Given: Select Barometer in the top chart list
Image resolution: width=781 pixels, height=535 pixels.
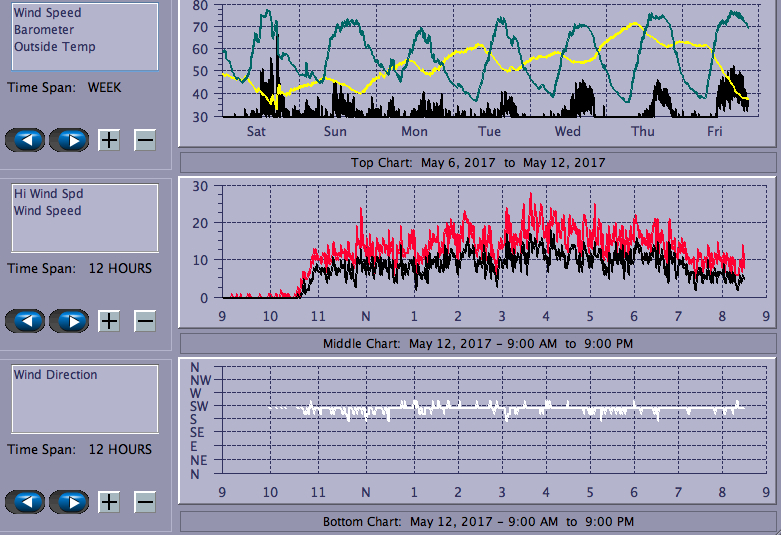Looking at the screenshot, I should [x=43, y=30].
